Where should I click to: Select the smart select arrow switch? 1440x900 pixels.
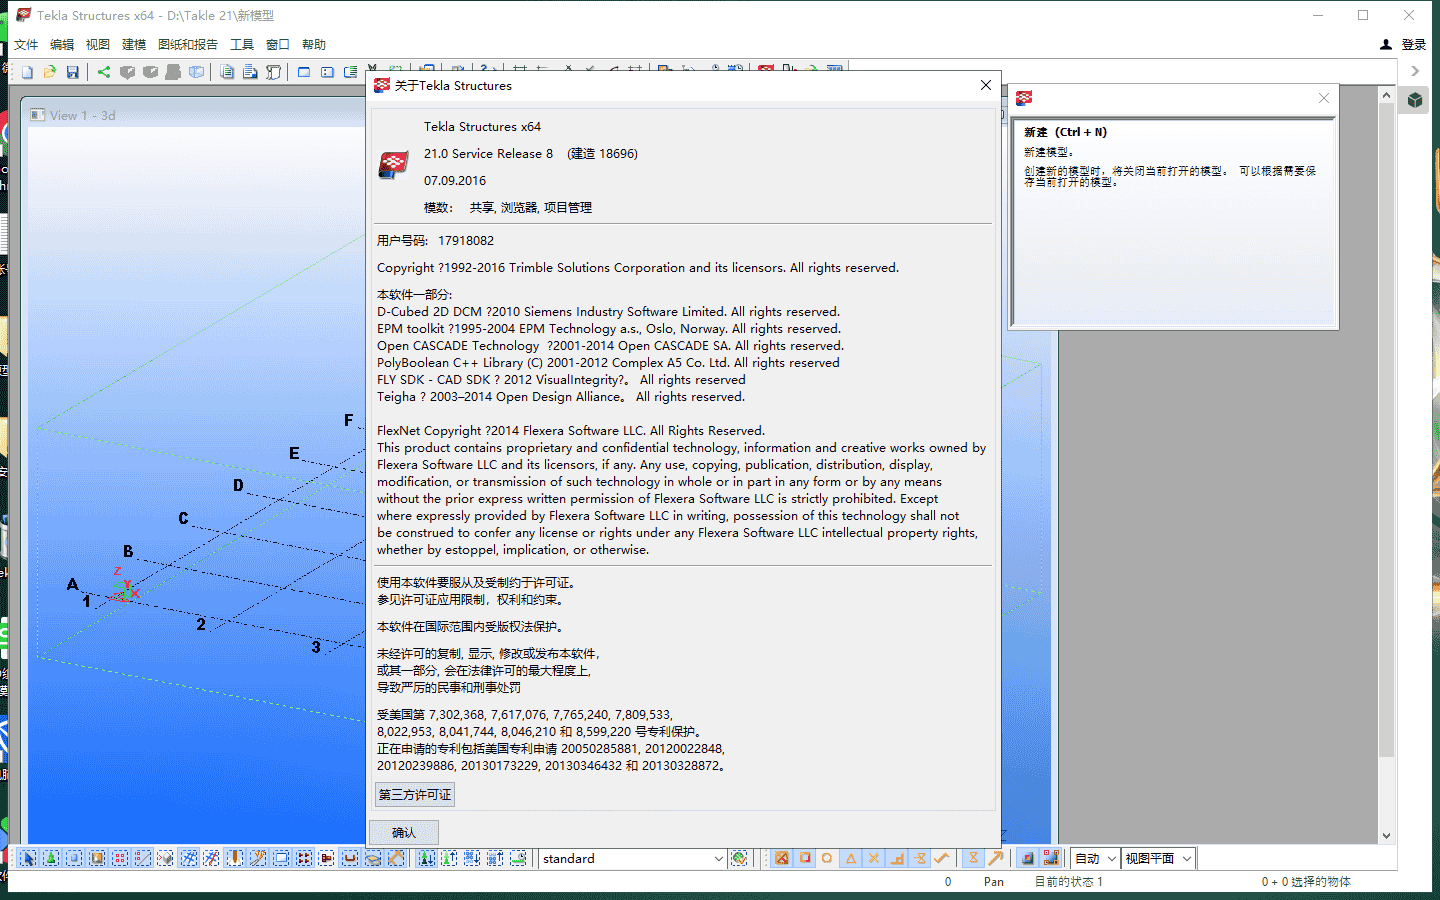(28, 859)
